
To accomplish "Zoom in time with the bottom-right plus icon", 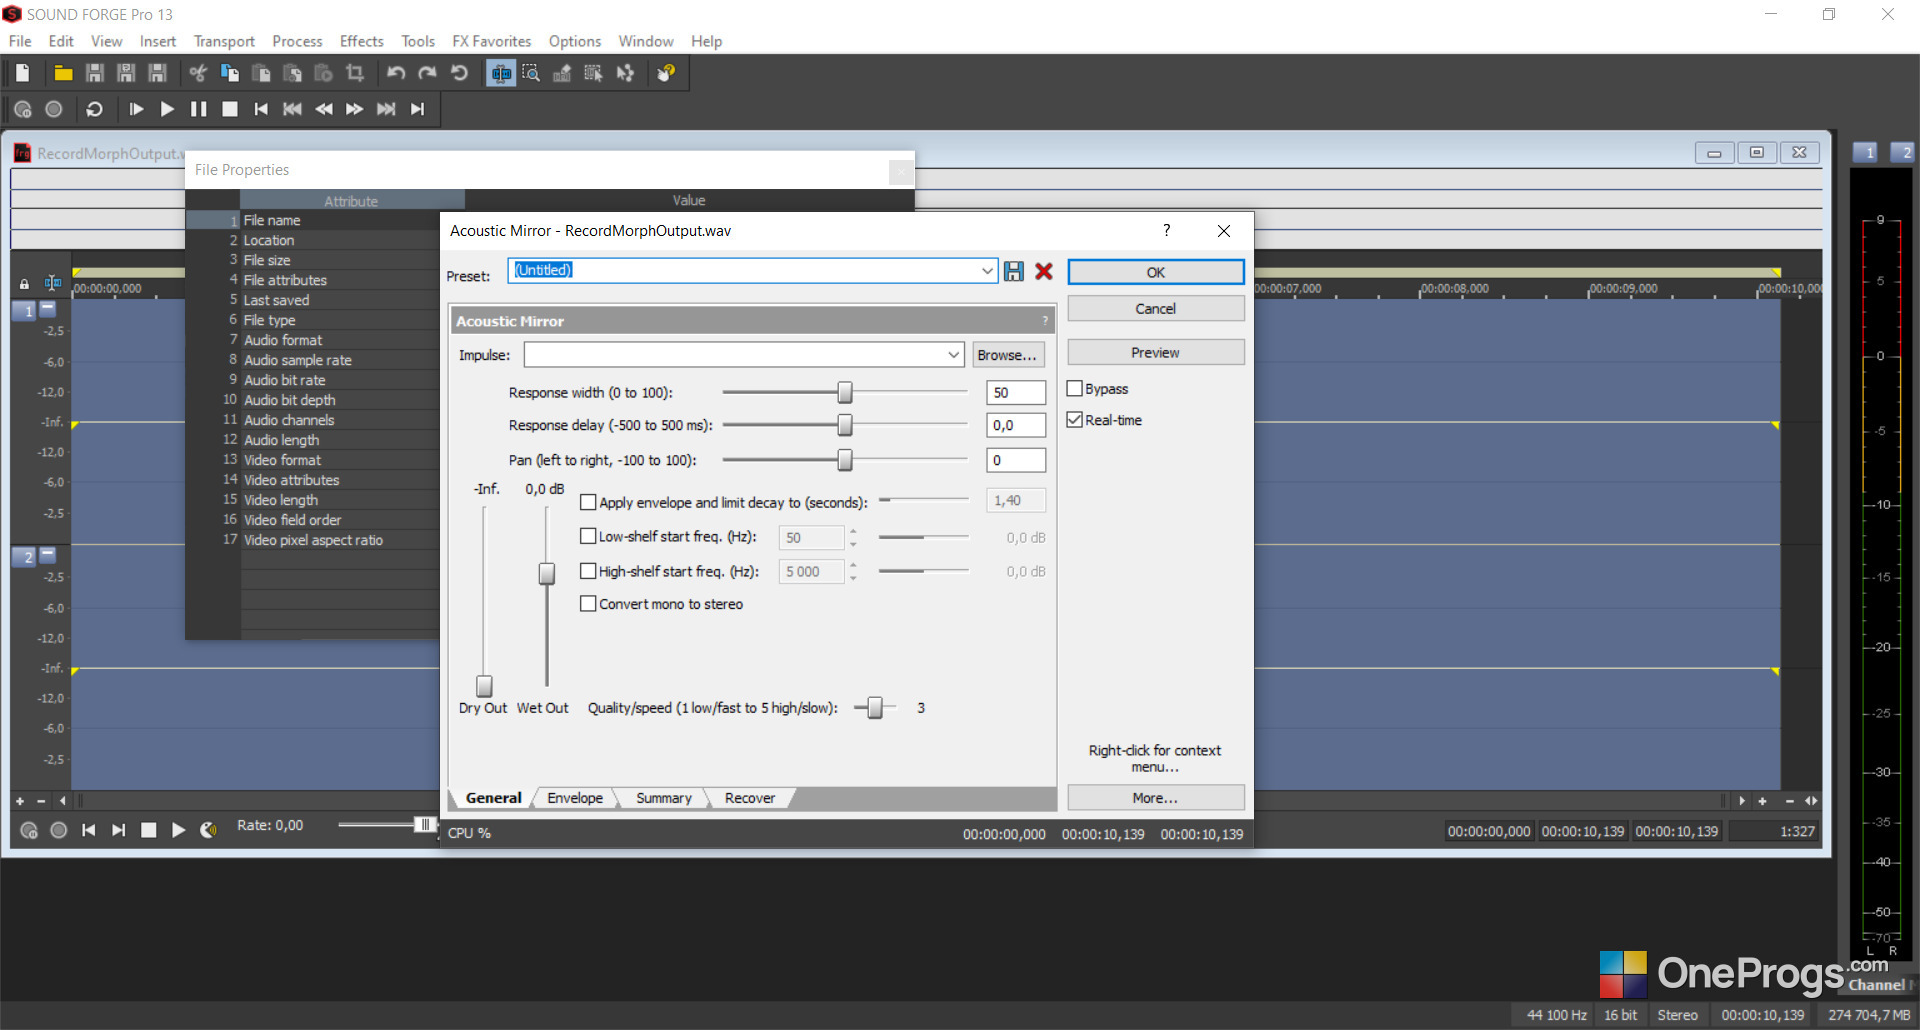I will (1762, 801).
